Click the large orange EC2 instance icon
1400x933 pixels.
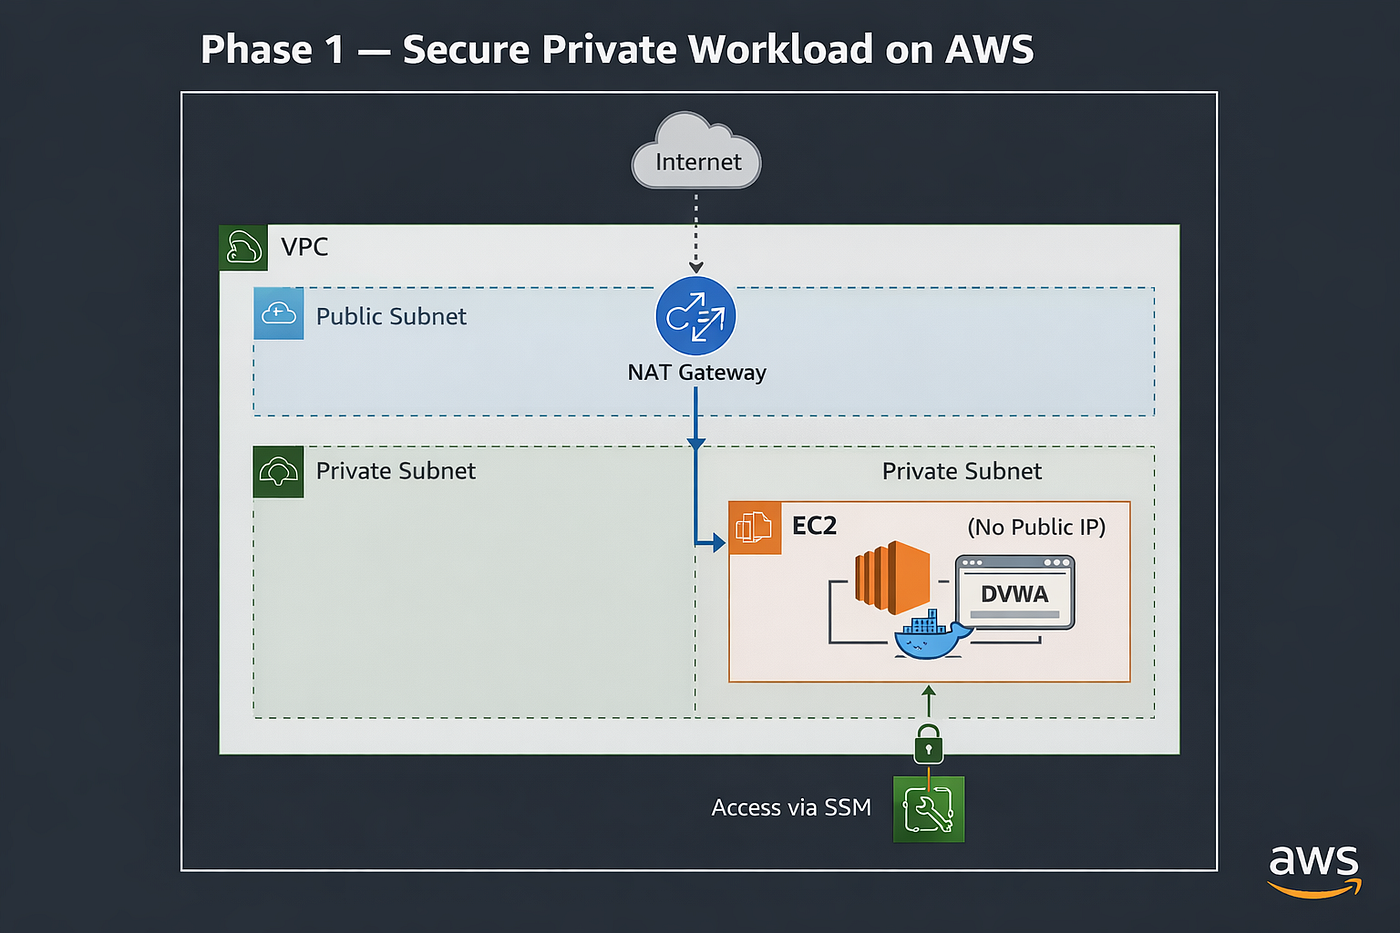[x=892, y=577]
